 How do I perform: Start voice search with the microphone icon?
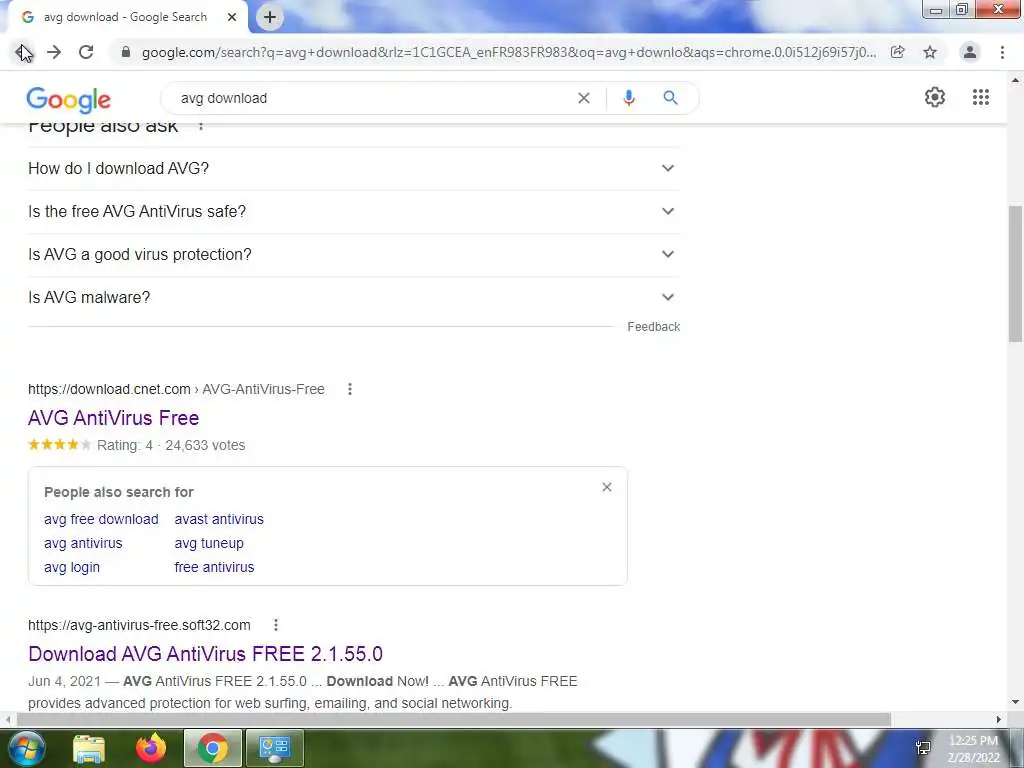tap(629, 98)
